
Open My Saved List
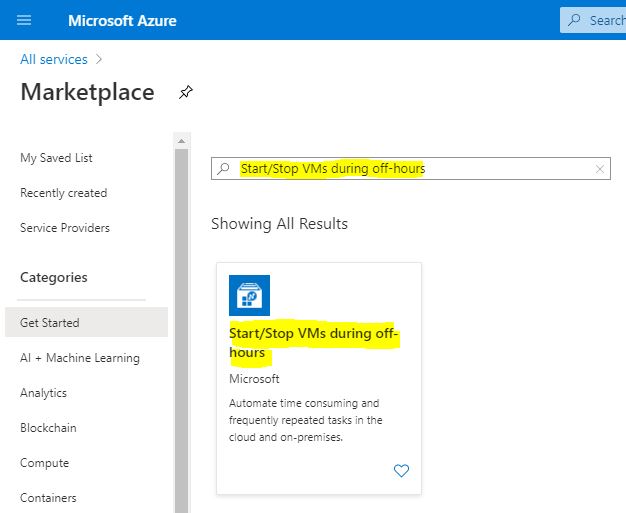tap(56, 158)
